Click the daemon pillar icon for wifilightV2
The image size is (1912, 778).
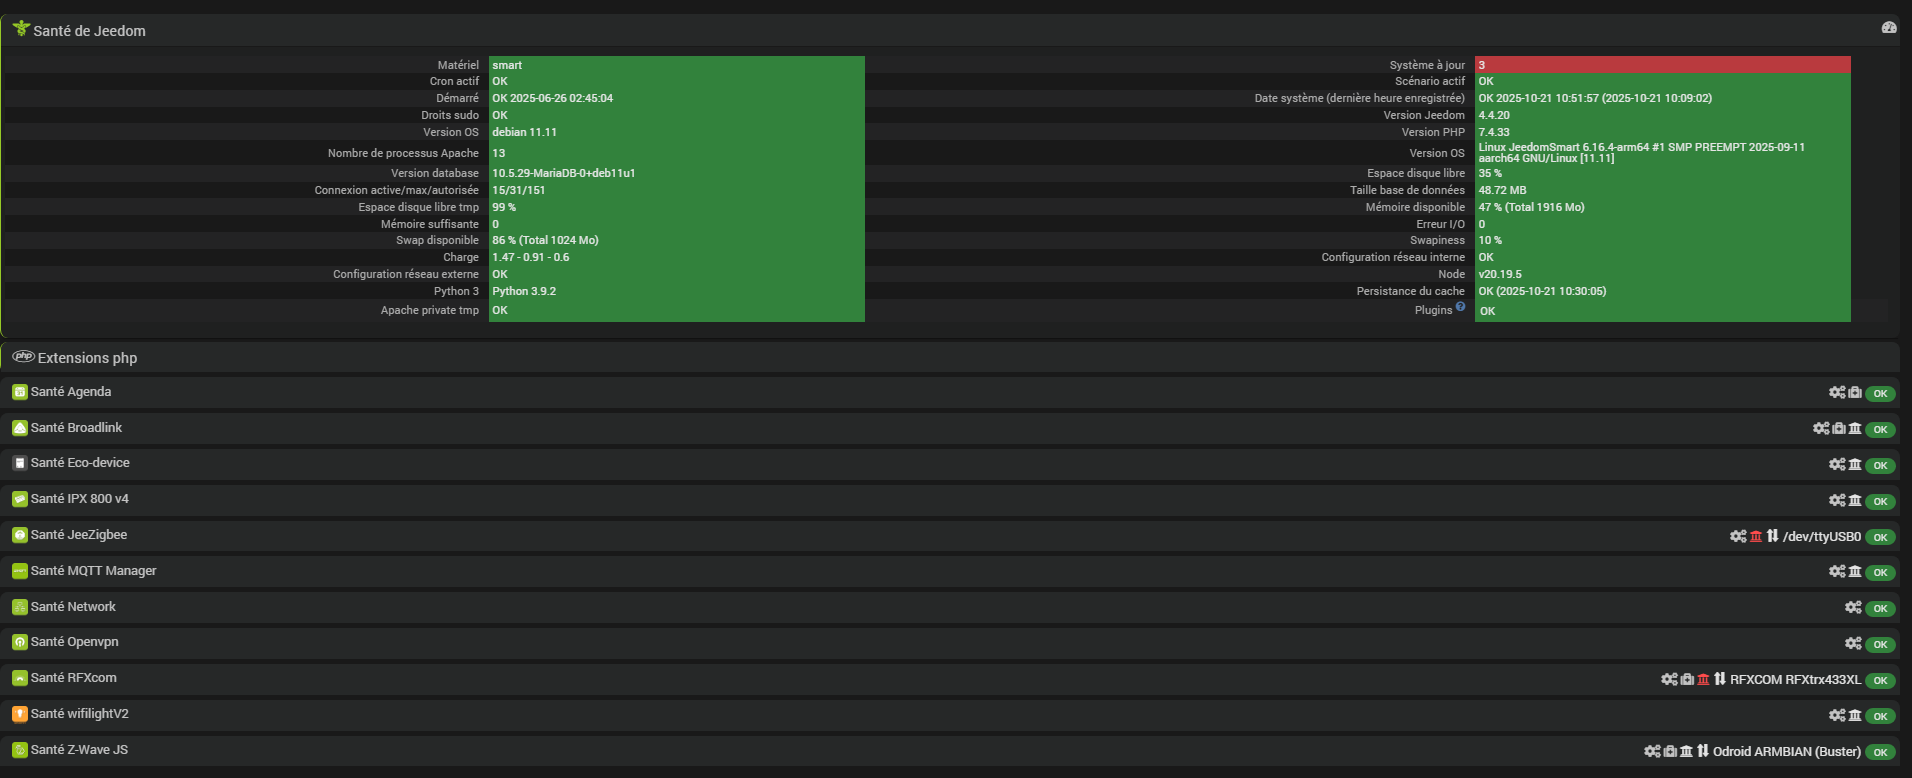1855,715
